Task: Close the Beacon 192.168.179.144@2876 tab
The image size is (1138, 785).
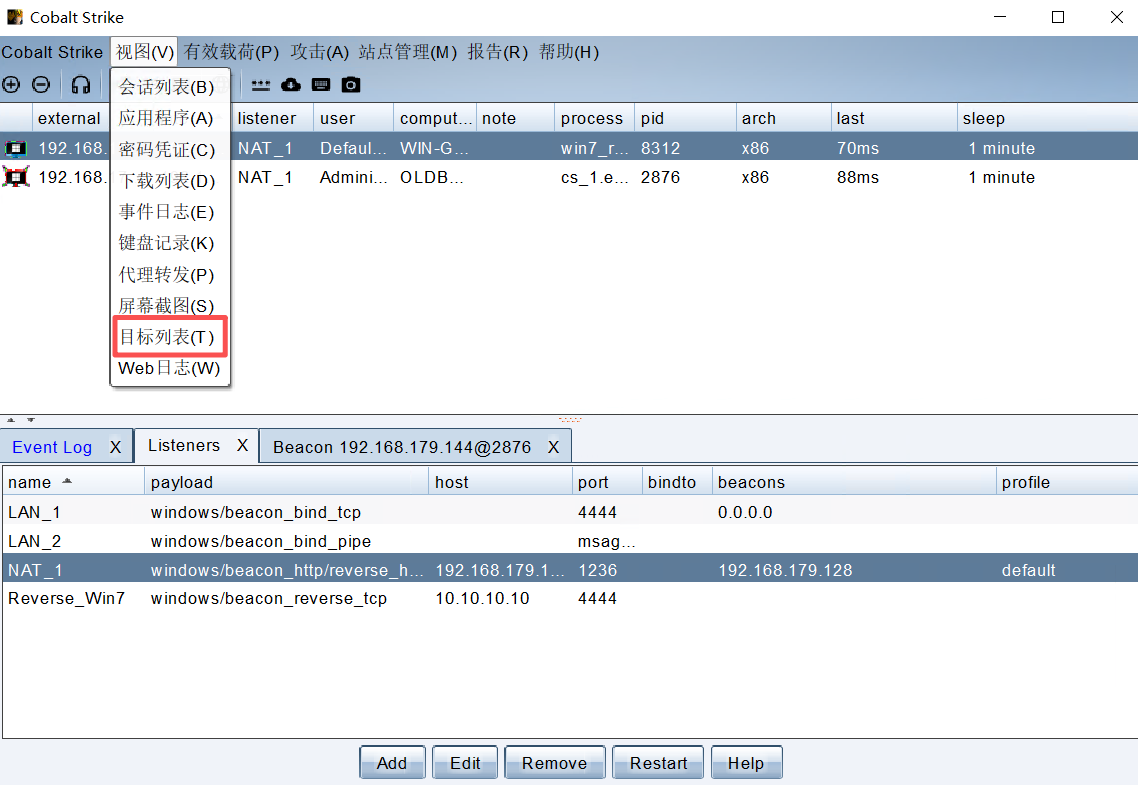Action: coord(553,447)
